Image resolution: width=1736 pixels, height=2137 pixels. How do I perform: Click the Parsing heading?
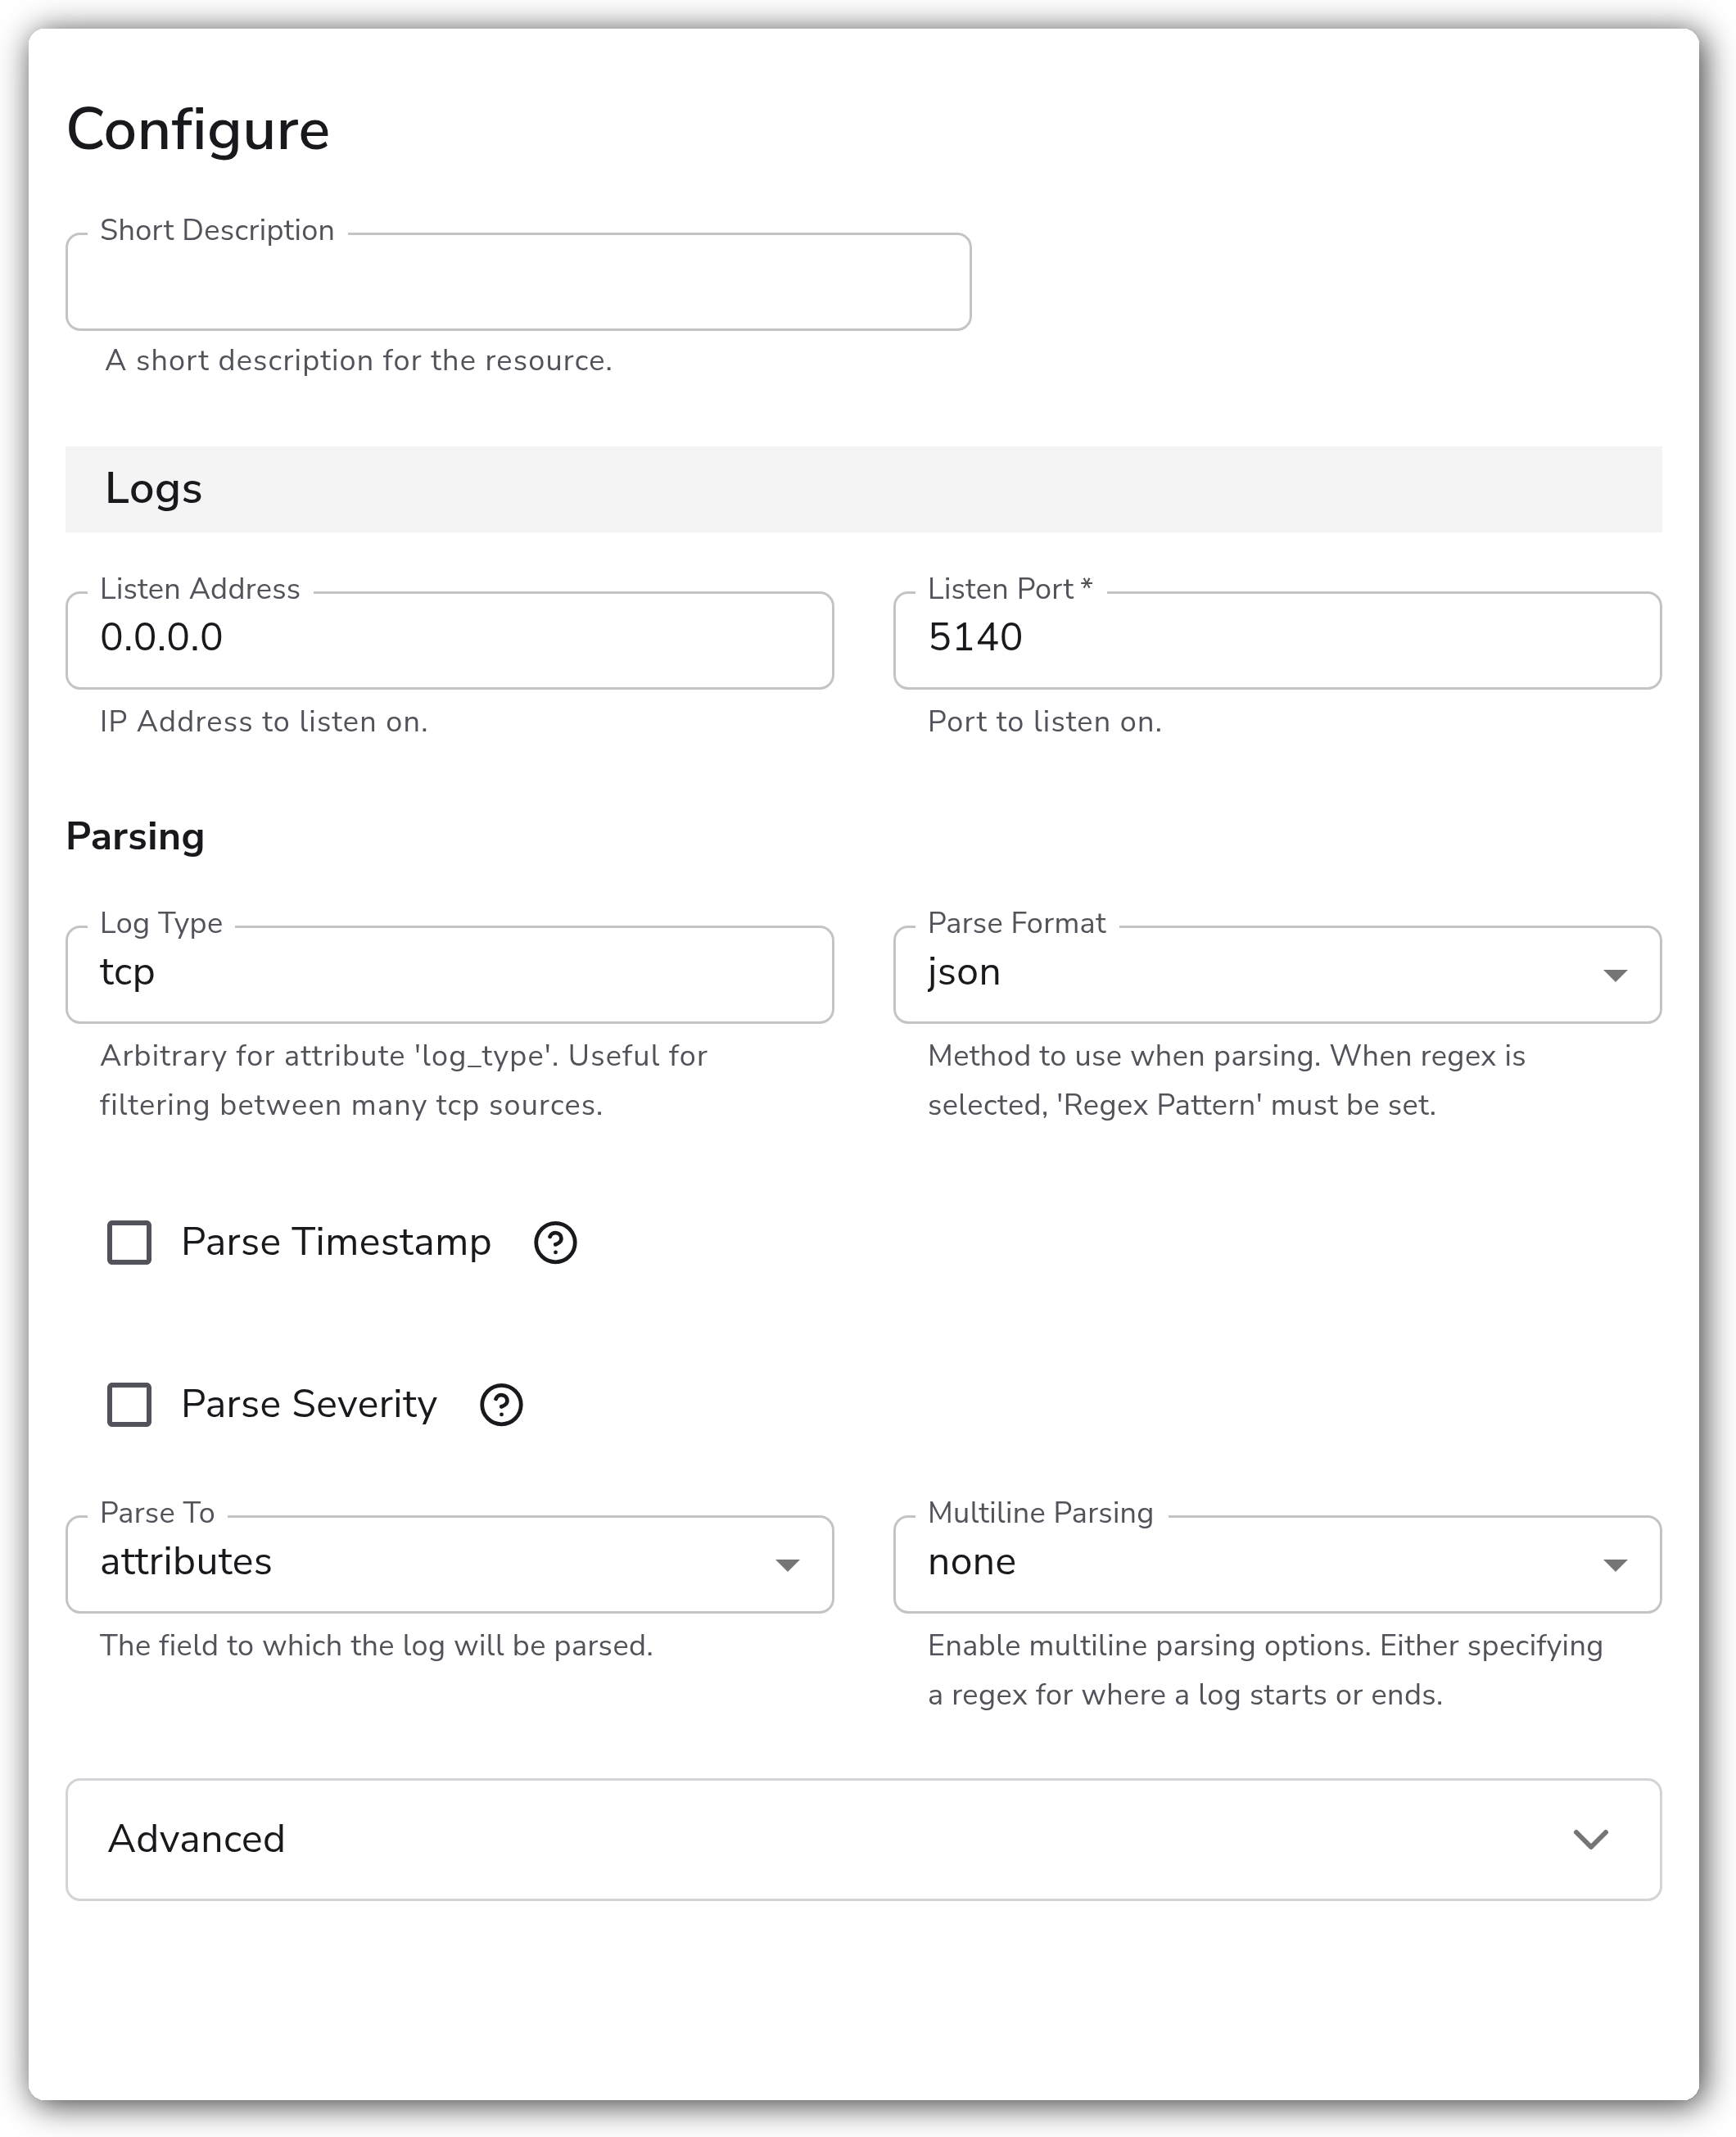coord(135,837)
